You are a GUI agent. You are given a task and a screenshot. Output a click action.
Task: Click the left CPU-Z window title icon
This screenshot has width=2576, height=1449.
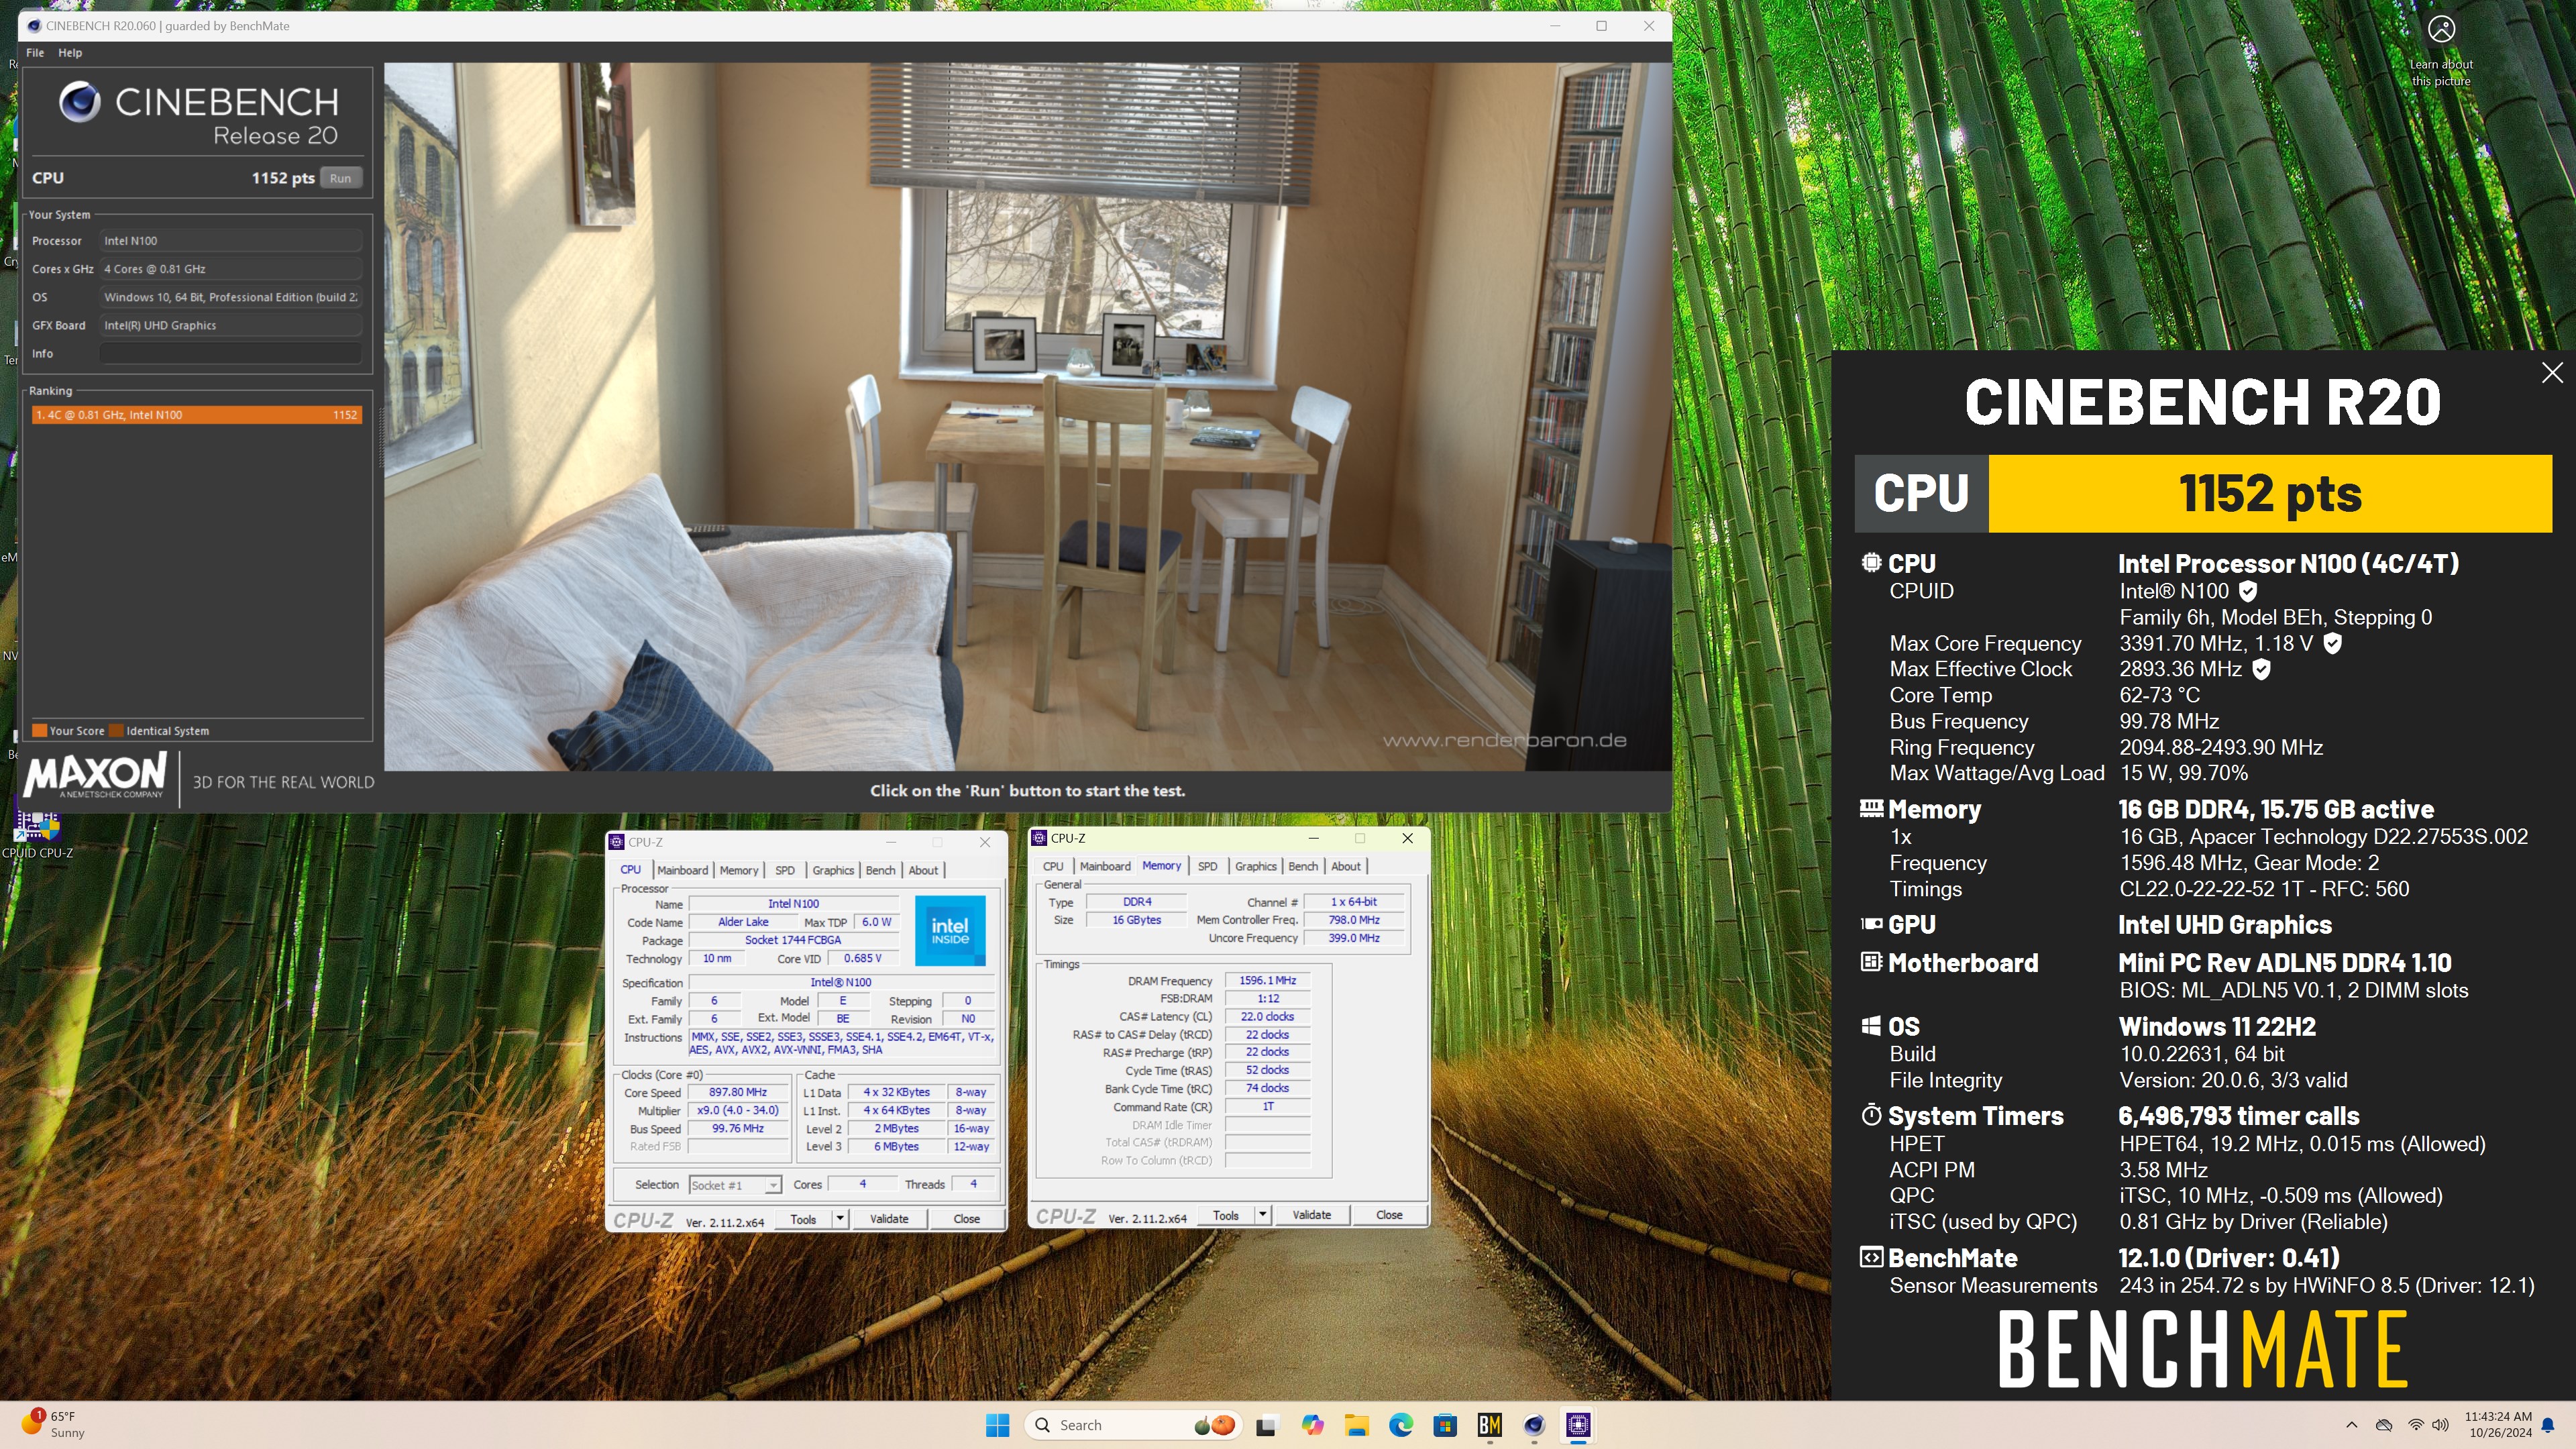(617, 842)
